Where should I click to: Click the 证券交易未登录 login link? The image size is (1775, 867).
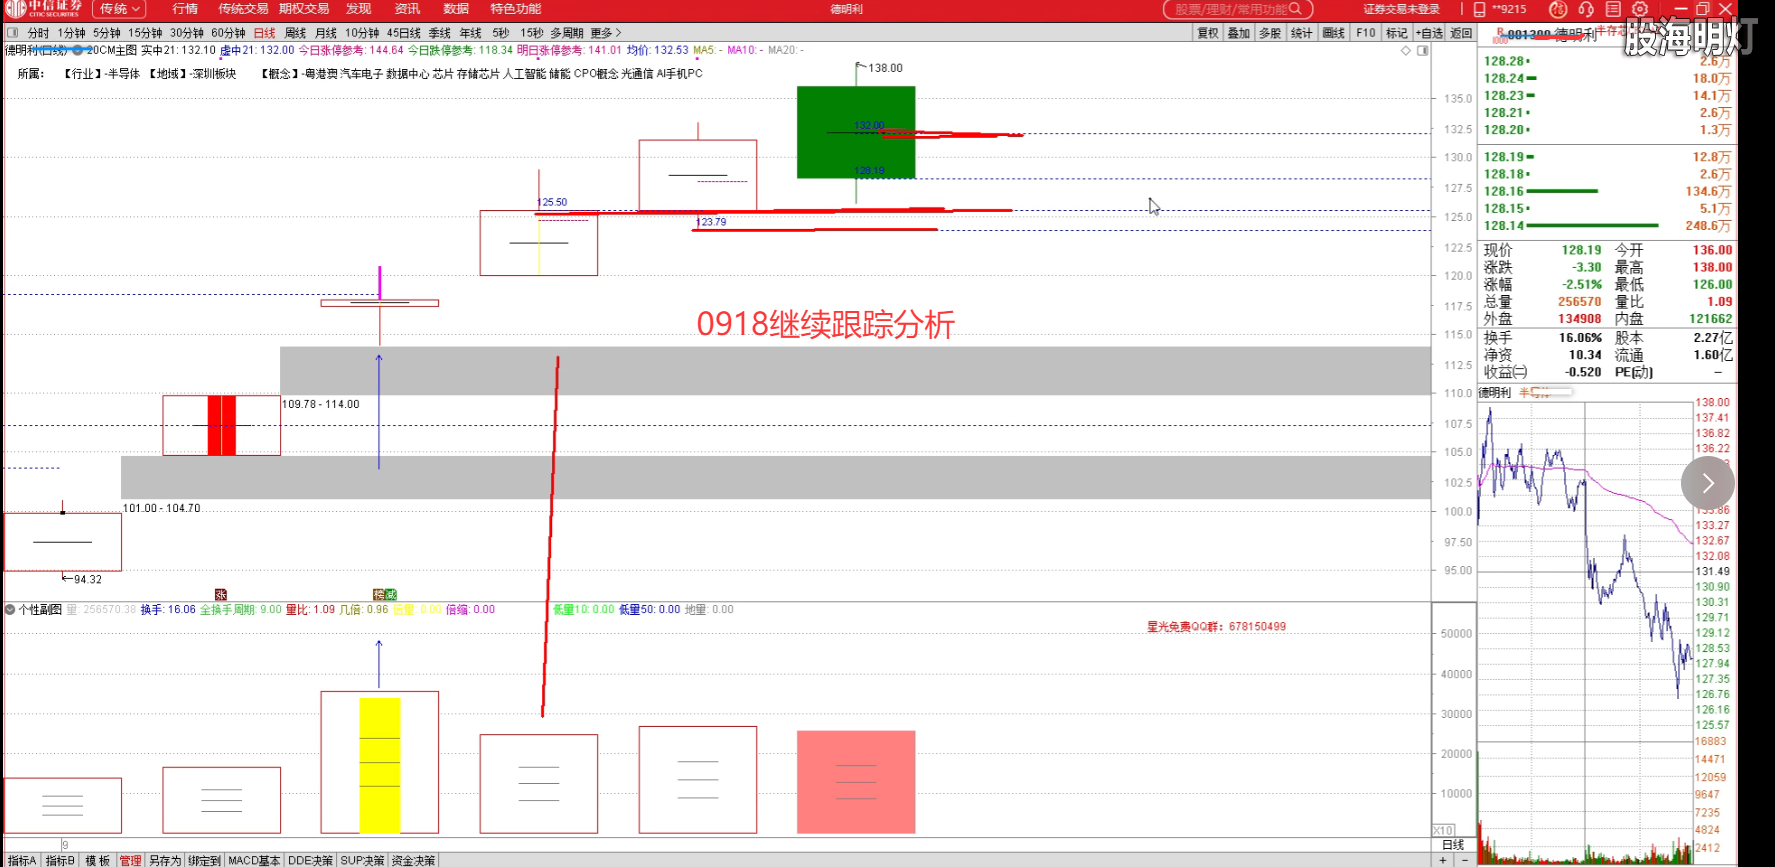point(1401,9)
